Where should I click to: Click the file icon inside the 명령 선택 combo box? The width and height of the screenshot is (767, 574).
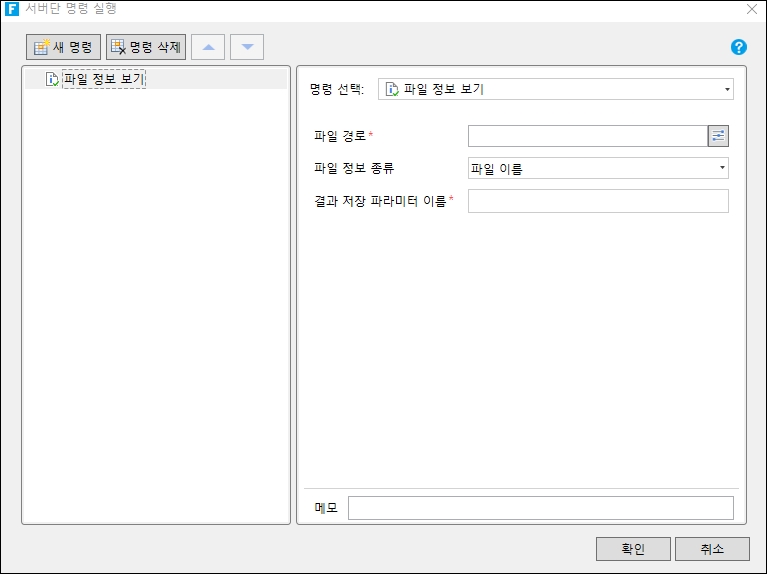point(392,89)
